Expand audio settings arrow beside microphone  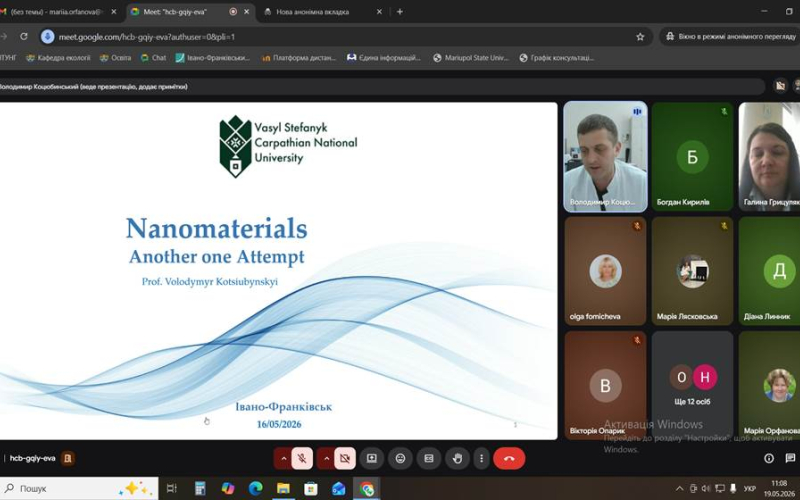coord(284,458)
